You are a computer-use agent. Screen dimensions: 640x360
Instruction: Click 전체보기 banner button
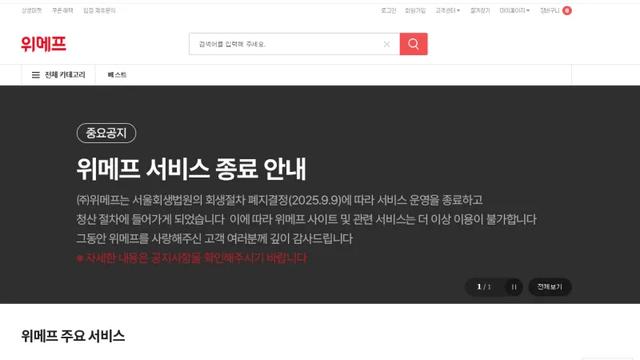(x=550, y=287)
